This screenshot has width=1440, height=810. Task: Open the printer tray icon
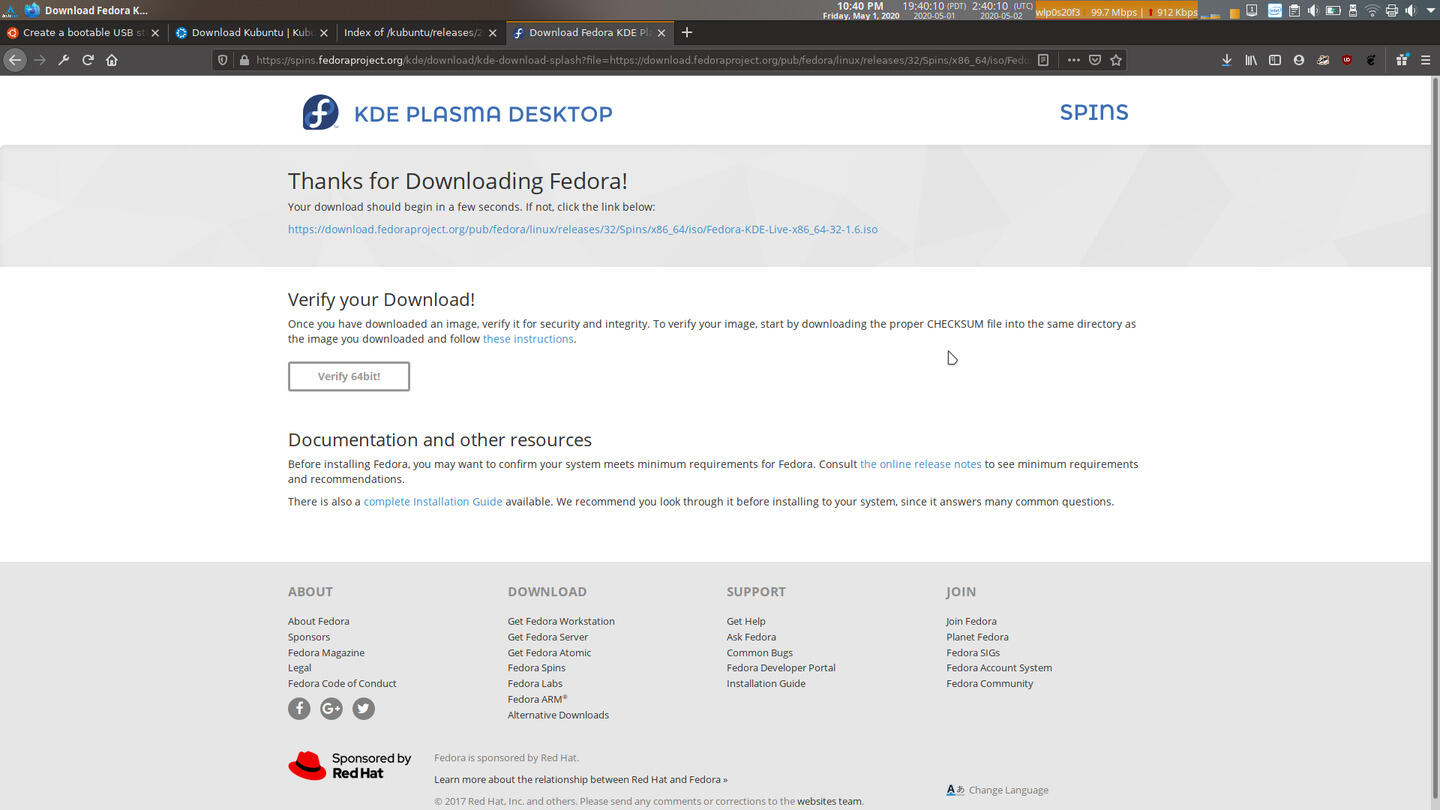(1392, 11)
